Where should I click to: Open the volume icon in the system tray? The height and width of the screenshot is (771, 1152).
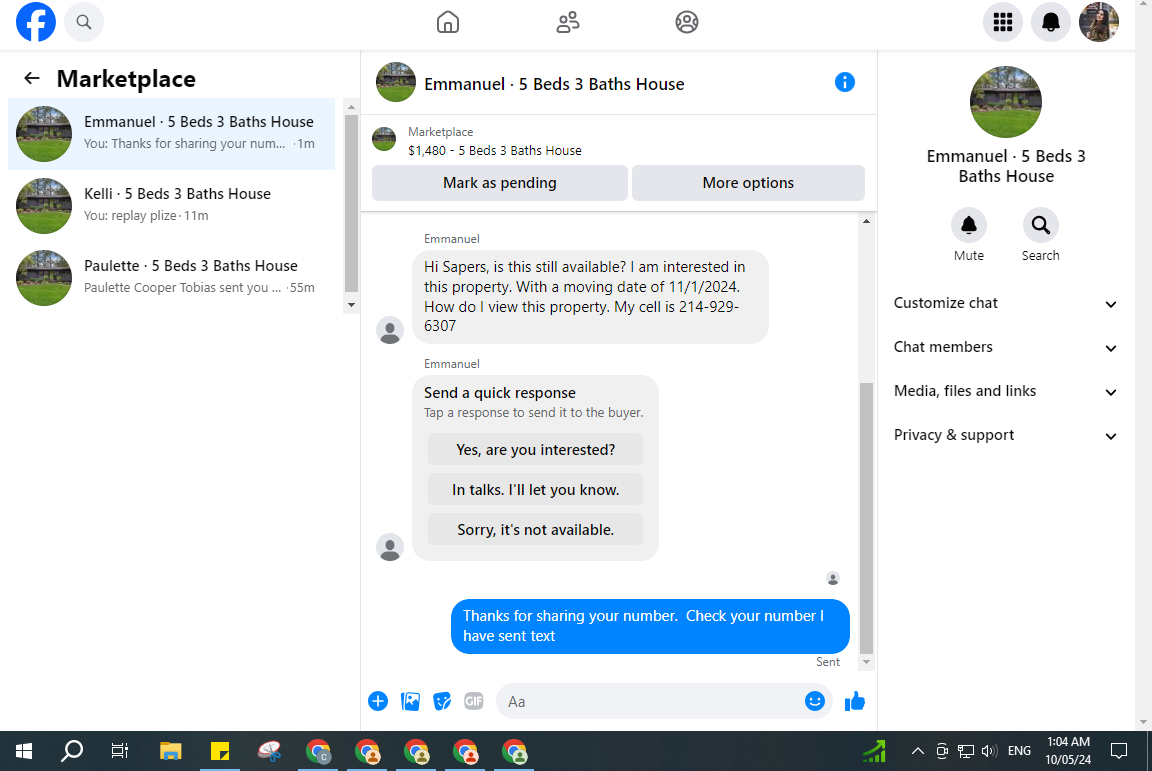tap(989, 751)
